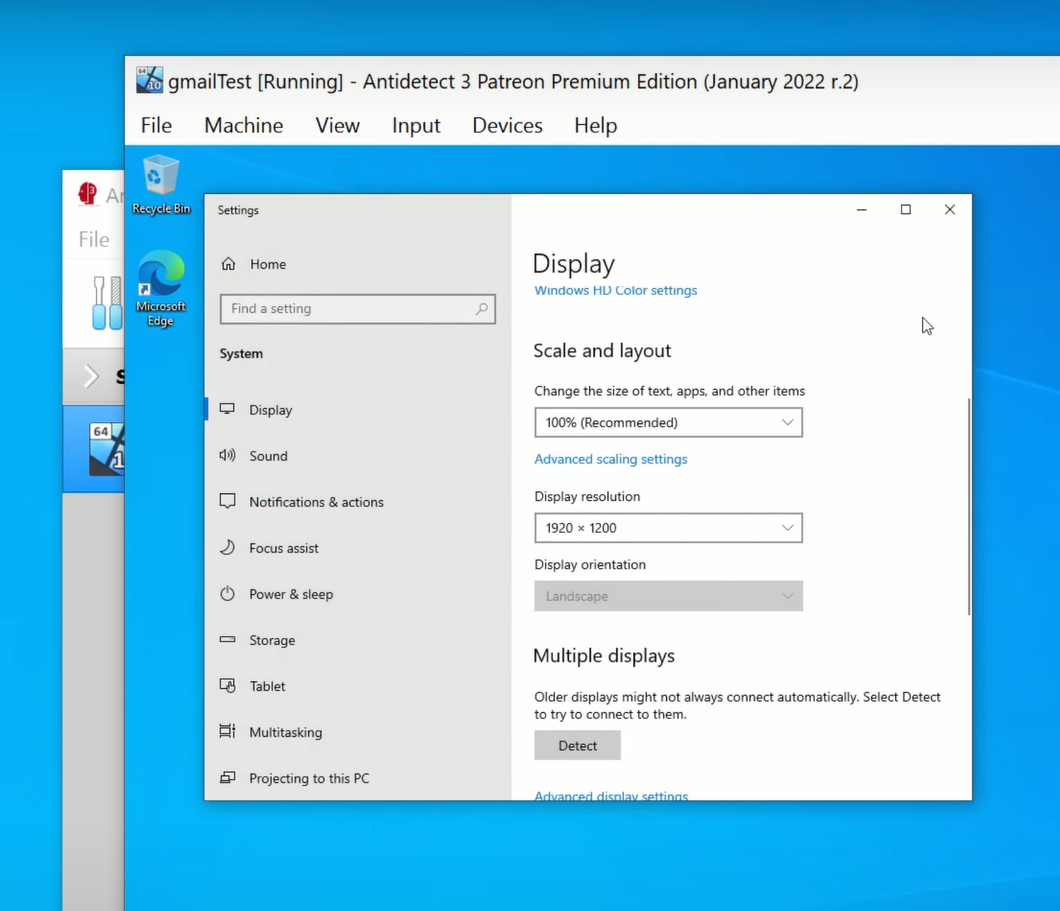Click the Detect button
The image size is (1060, 911).
tap(577, 745)
